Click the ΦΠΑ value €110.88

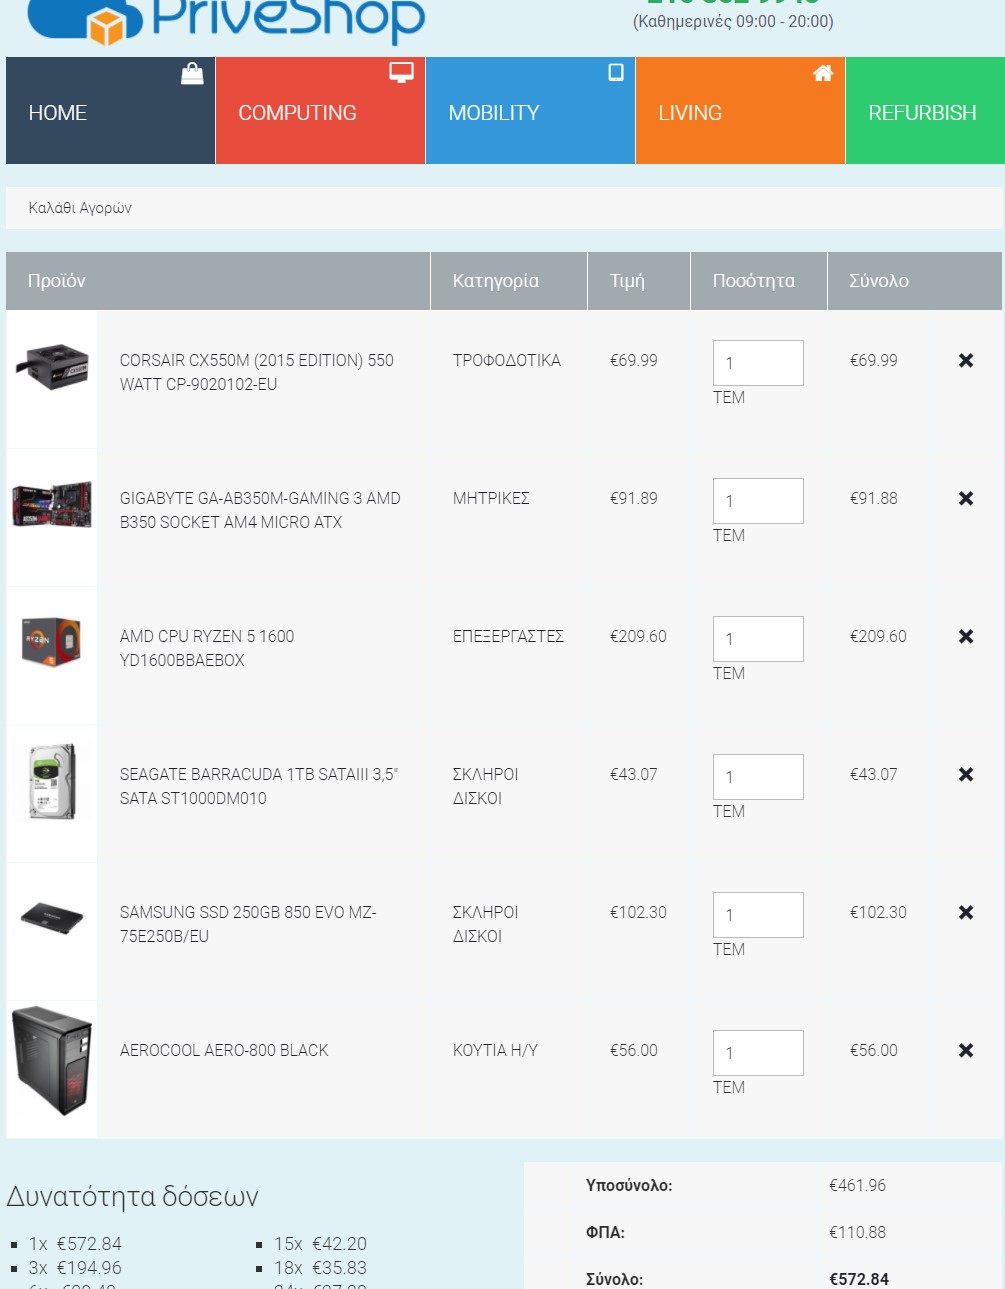pos(857,1232)
